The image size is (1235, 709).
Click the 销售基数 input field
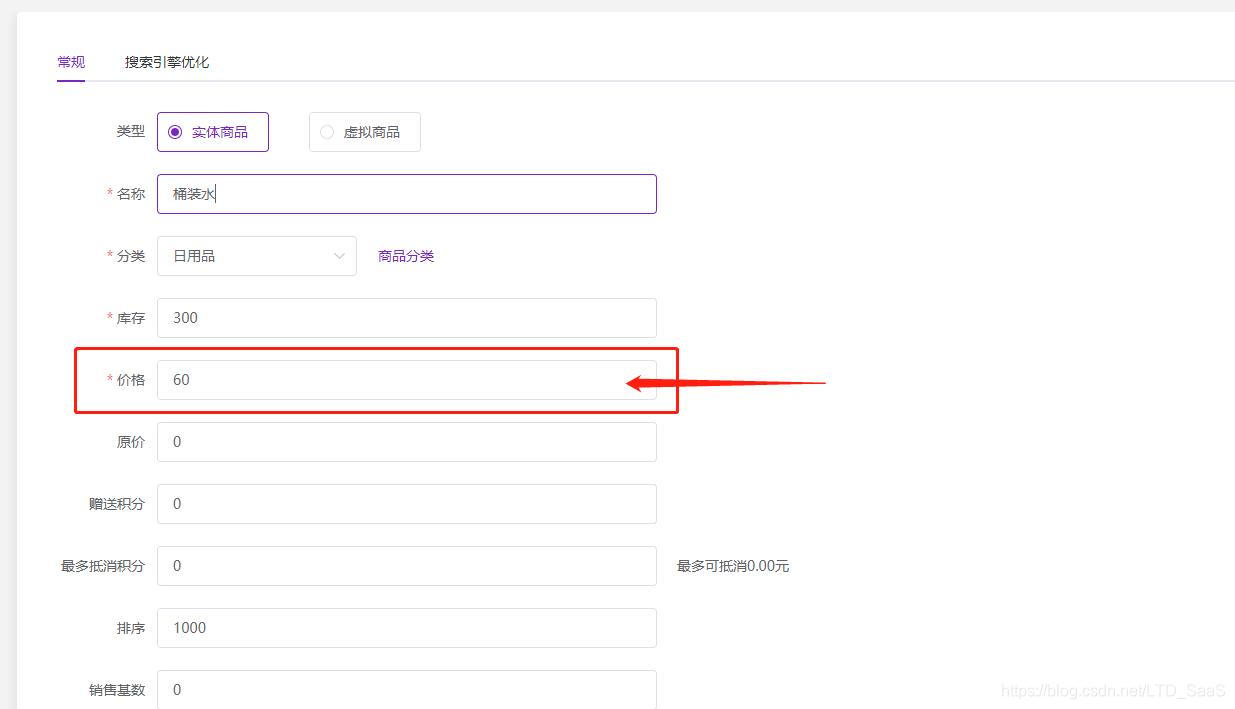tap(406, 690)
